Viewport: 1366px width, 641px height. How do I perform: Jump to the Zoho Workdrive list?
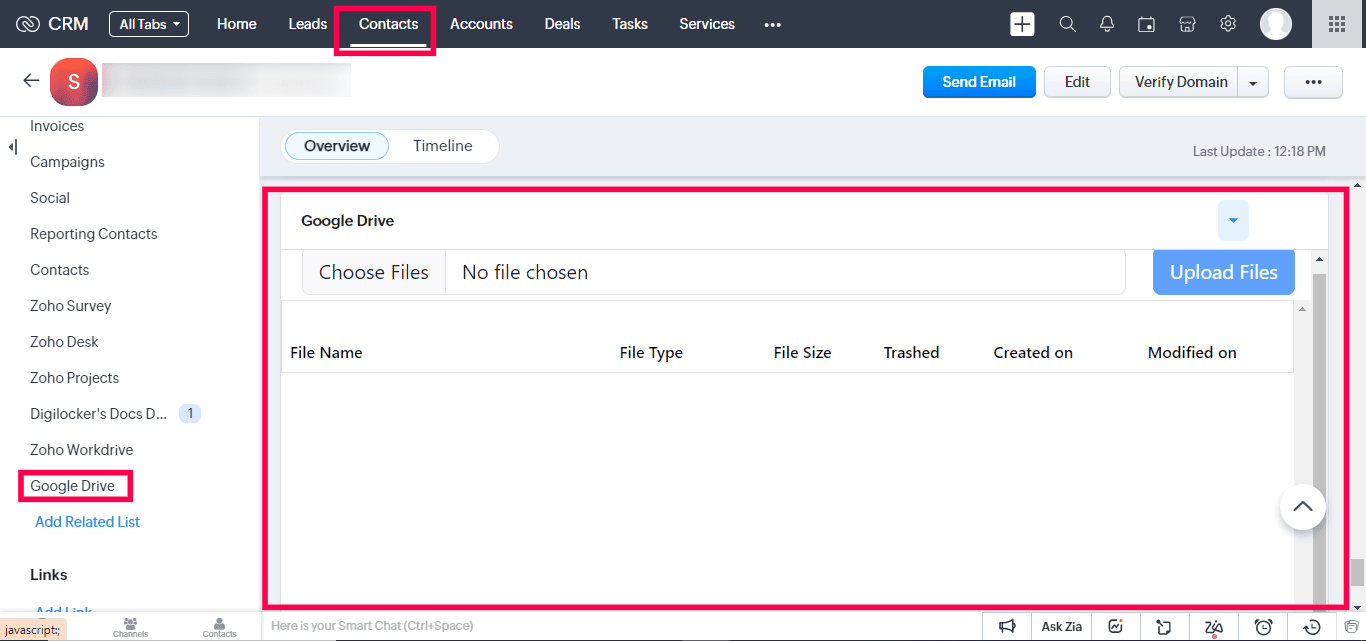pos(82,450)
